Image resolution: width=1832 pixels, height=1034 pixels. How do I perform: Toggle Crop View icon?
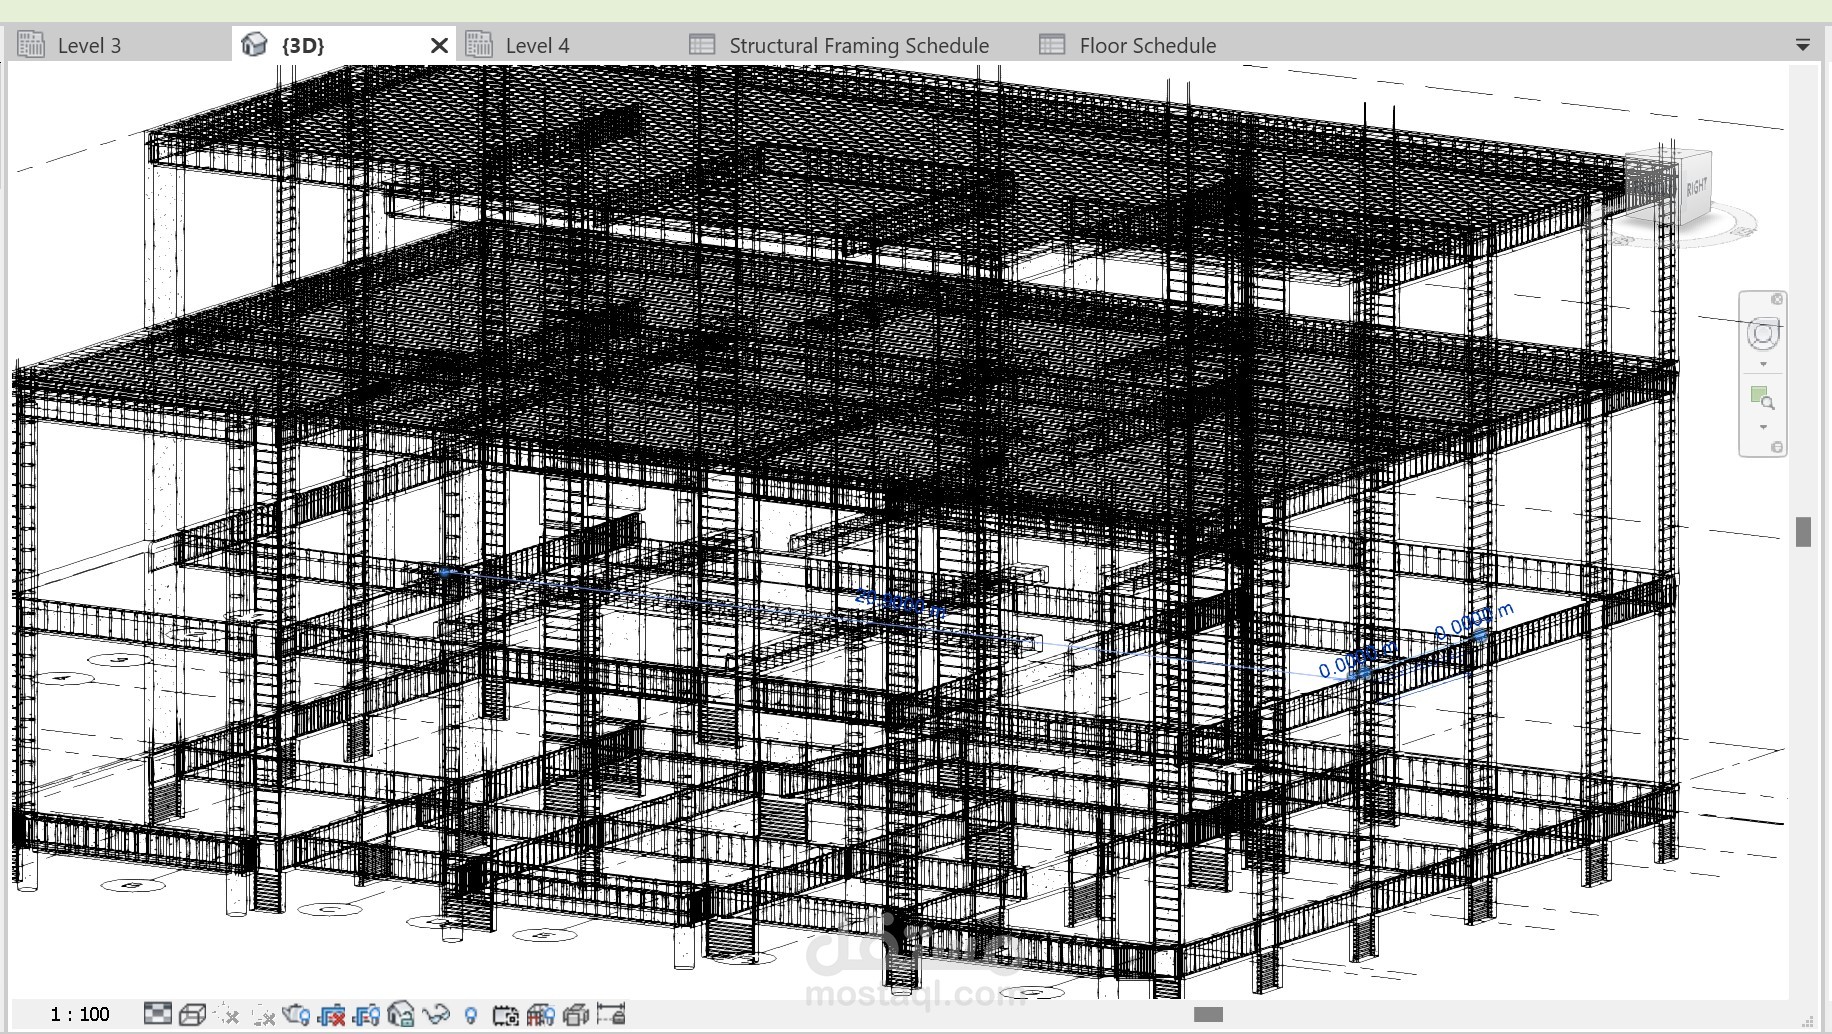pyautogui.click(x=331, y=1014)
